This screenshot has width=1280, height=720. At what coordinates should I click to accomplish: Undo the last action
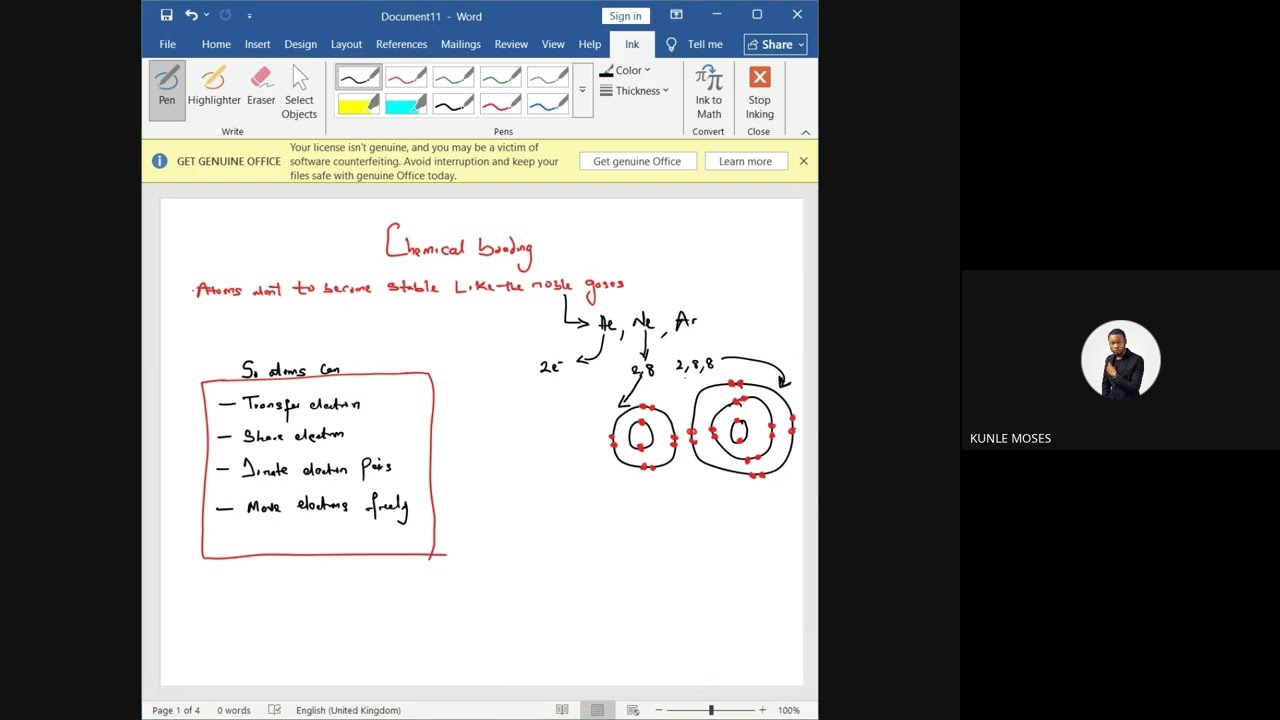(x=191, y=15)
